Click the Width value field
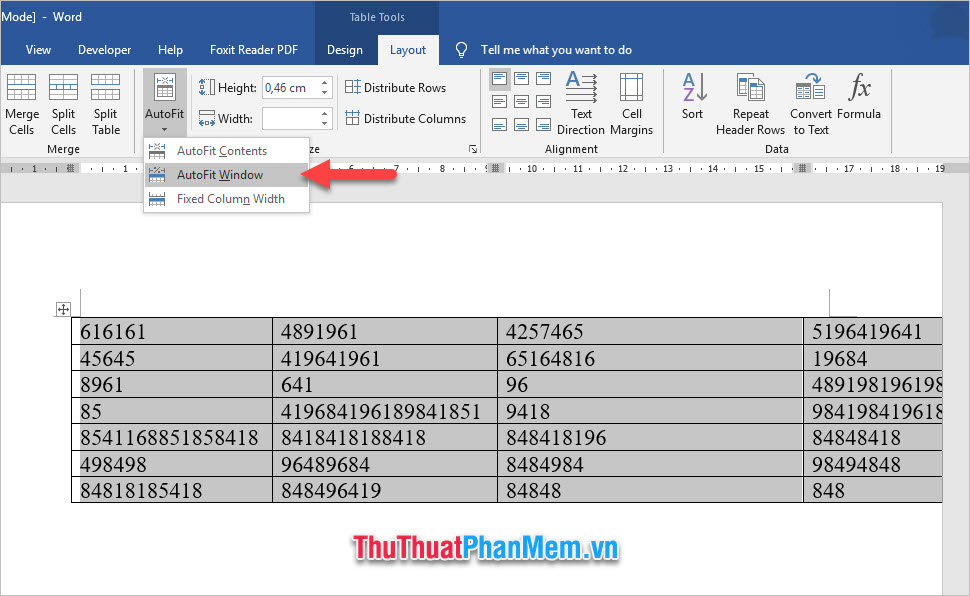Viewport: 970px width, 596px height. tap(290, 119)
